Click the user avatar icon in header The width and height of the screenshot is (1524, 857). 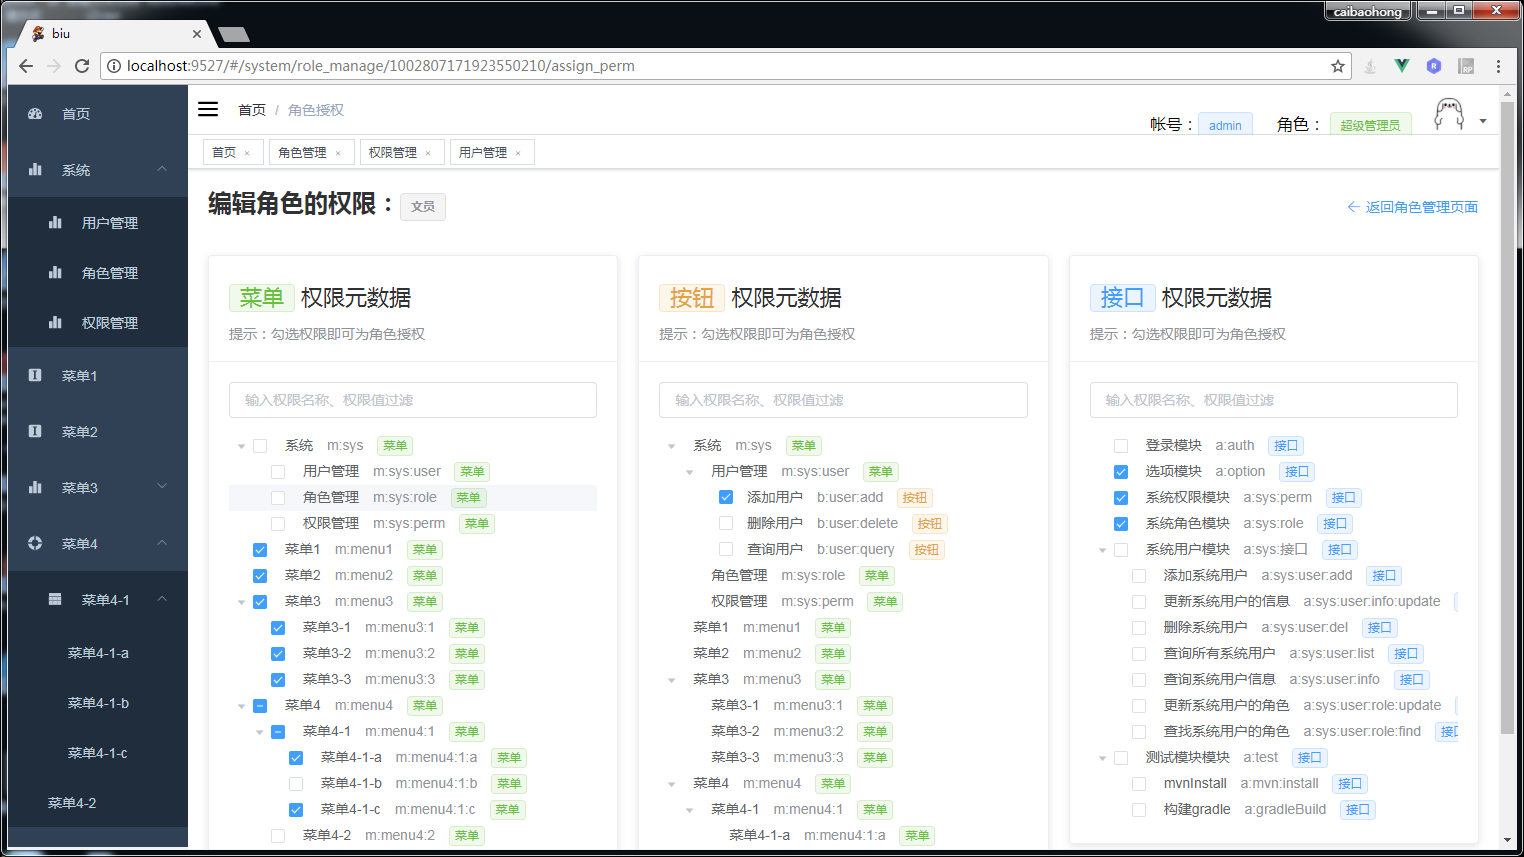(1449, 114)
